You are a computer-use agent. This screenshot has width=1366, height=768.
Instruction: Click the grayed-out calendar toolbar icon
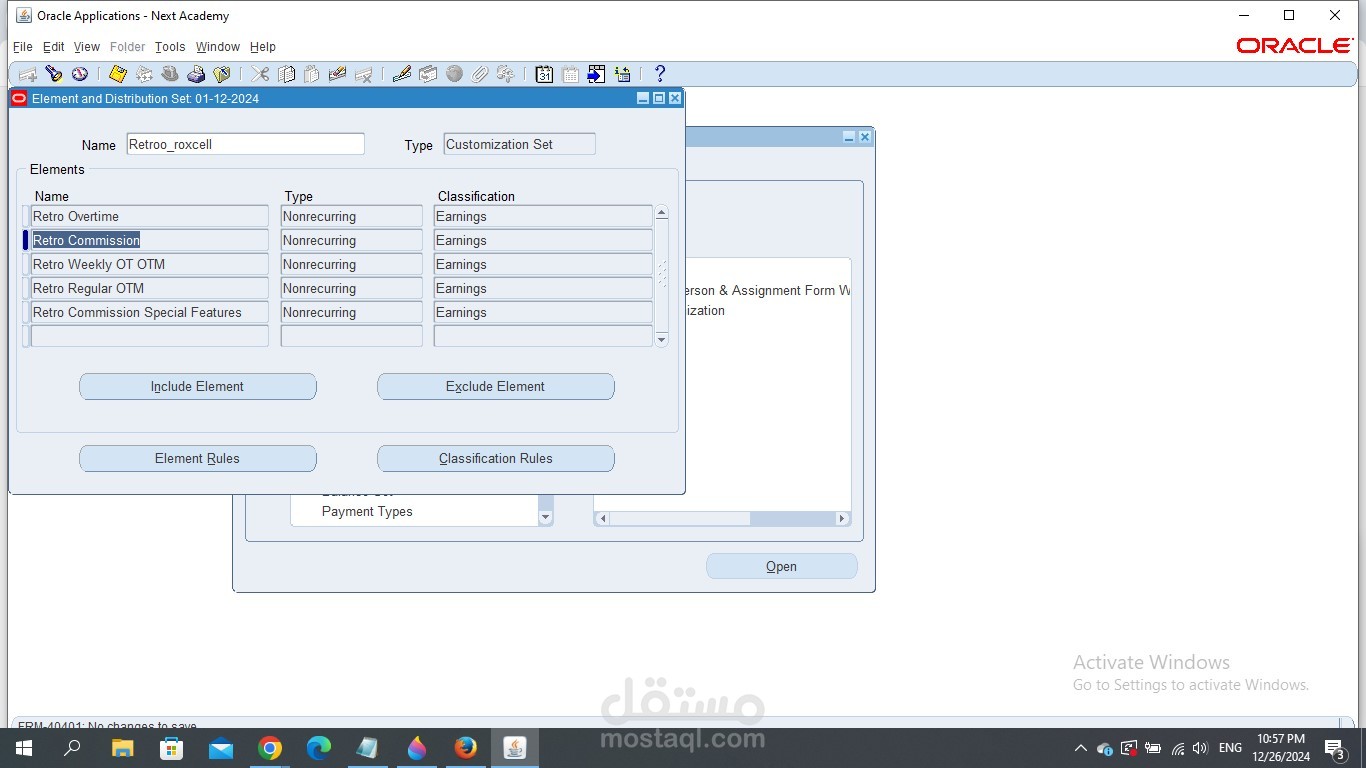point(570,74)
